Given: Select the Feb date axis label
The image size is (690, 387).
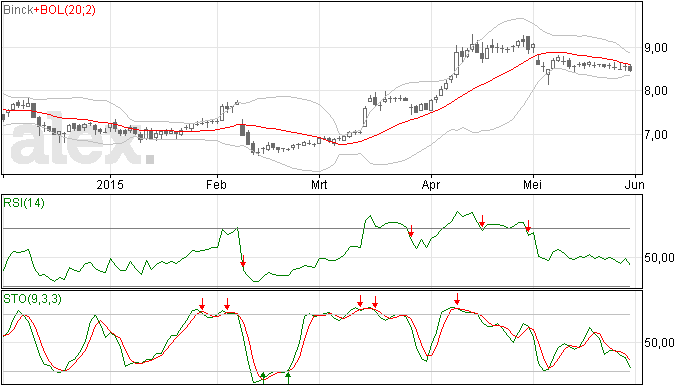Looking at the screenshot, I should (217, 184).
